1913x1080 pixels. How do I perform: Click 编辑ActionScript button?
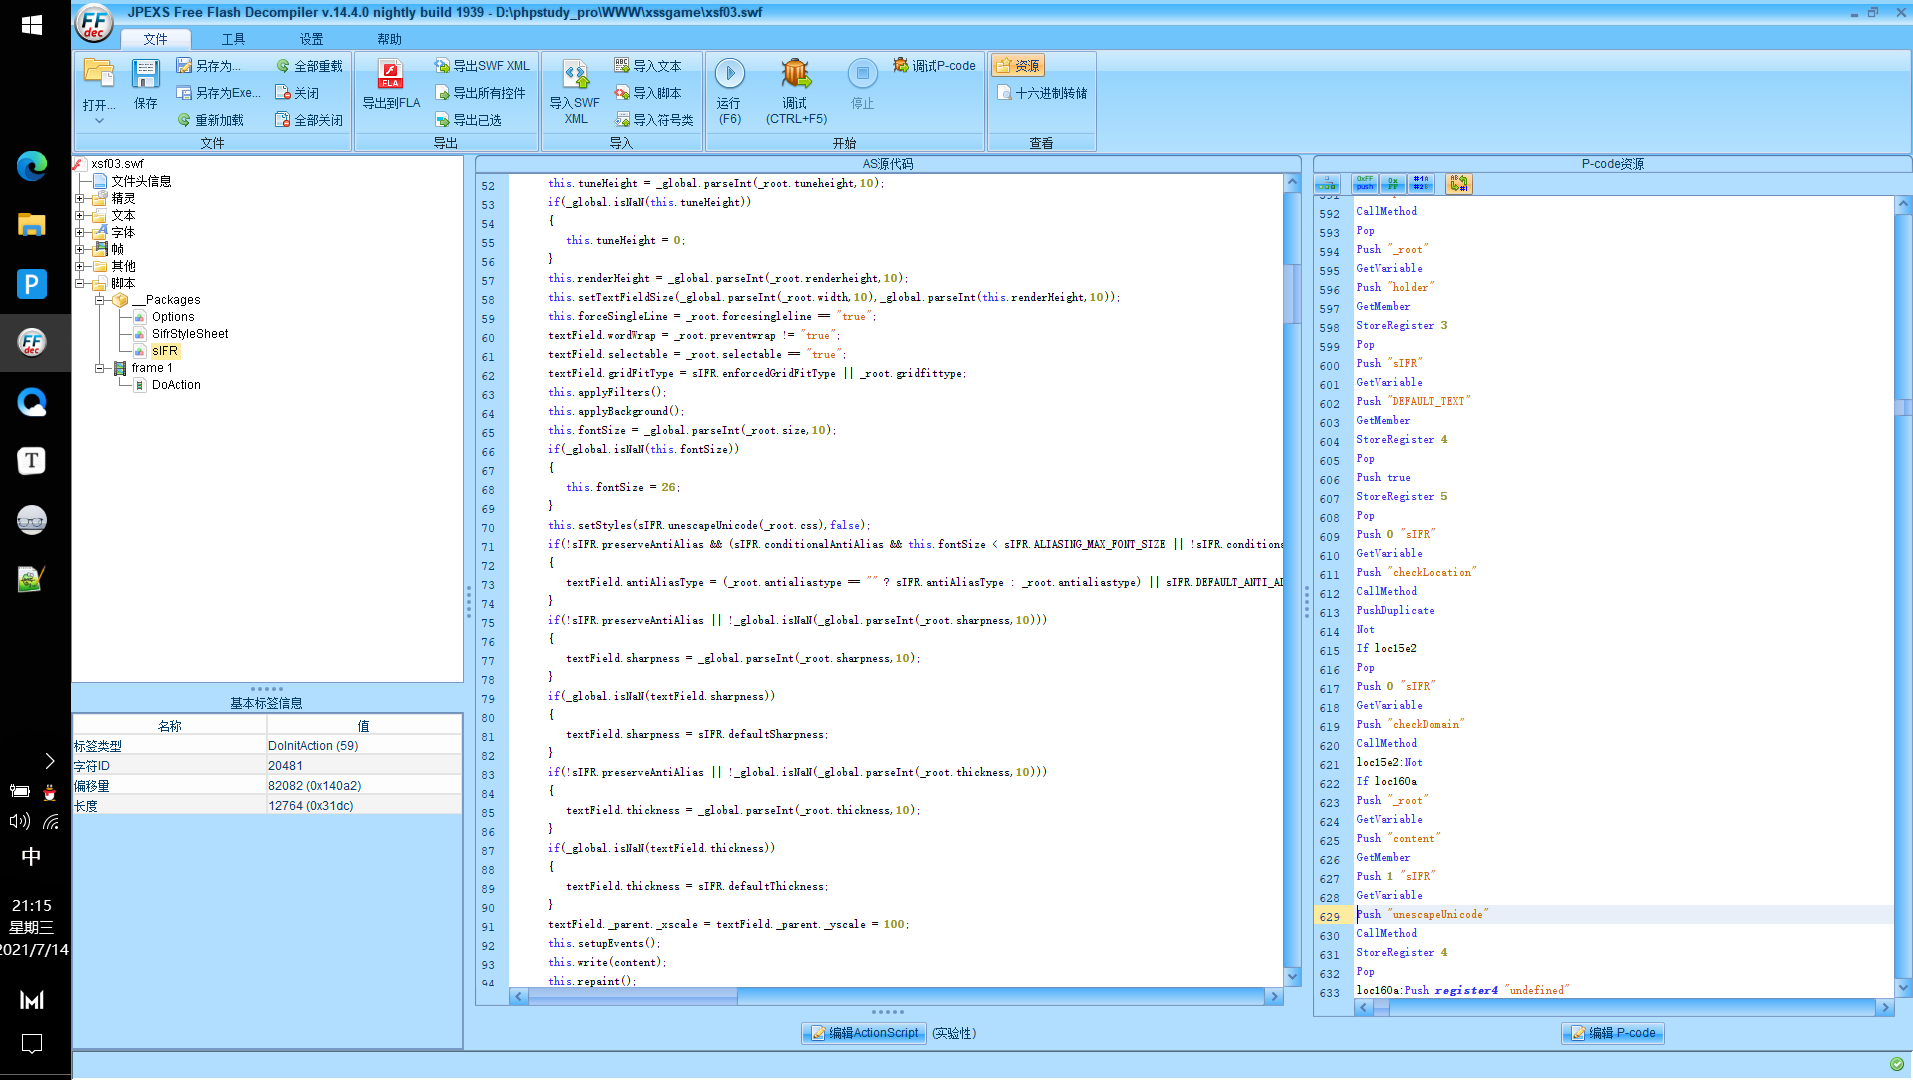point(865,1033)
